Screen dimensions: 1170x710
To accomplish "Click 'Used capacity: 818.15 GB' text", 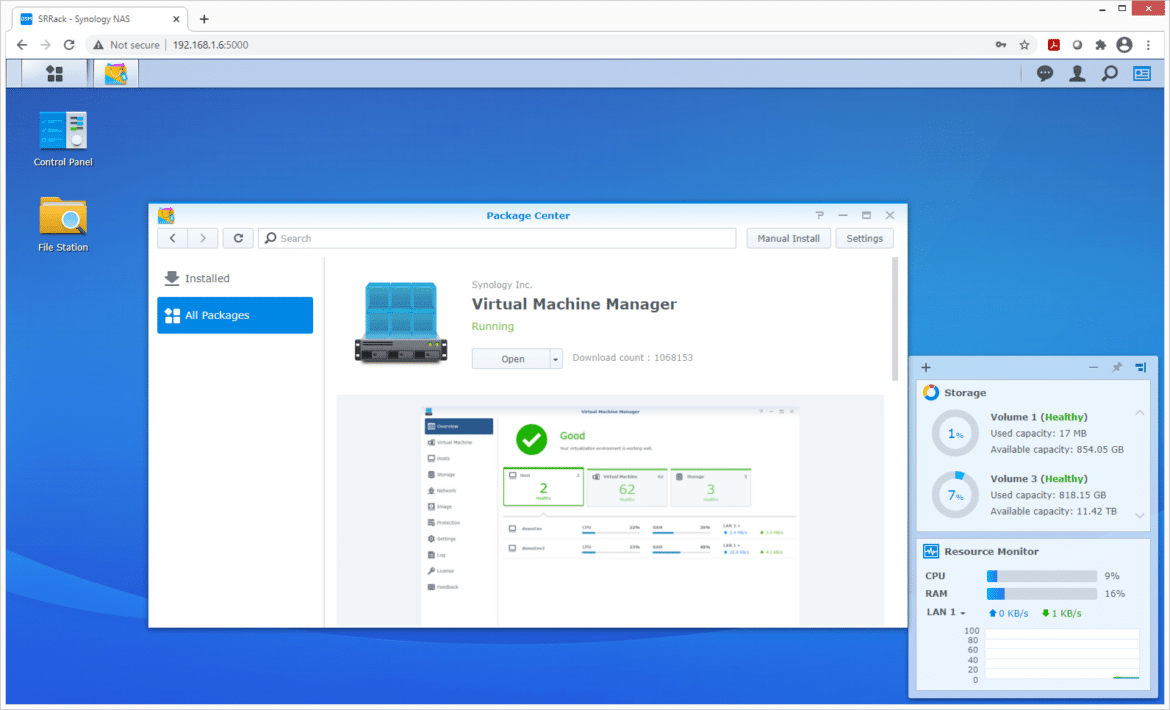I will [x=1048, y=495].
